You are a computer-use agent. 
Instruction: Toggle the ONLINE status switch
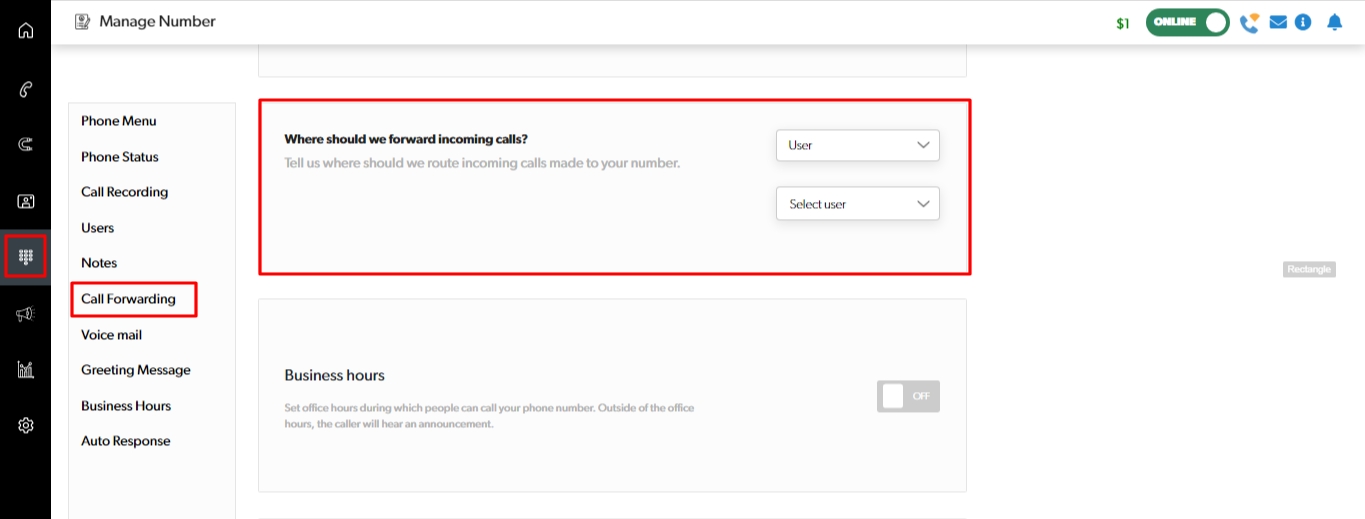click(1187, 22)
